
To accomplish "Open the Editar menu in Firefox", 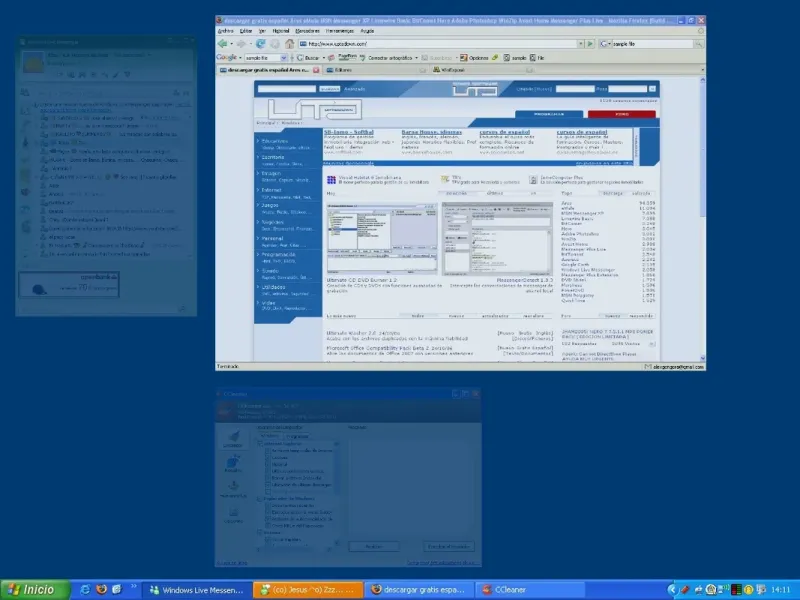I will click(x=246, y=31).
